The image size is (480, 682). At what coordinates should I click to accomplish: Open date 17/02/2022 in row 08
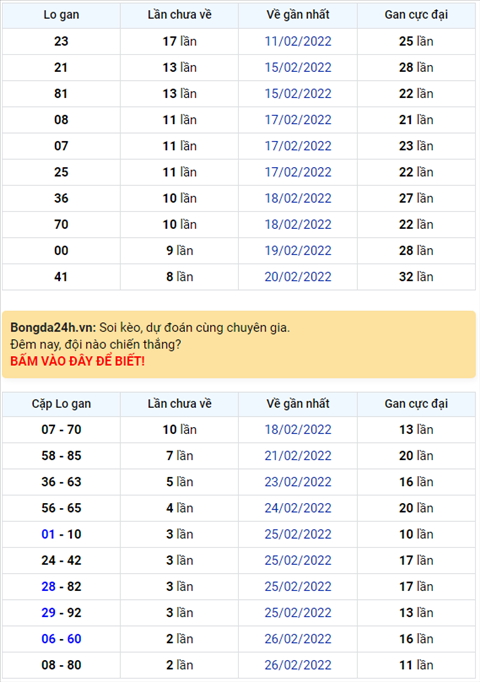click(x=298, y=120)
